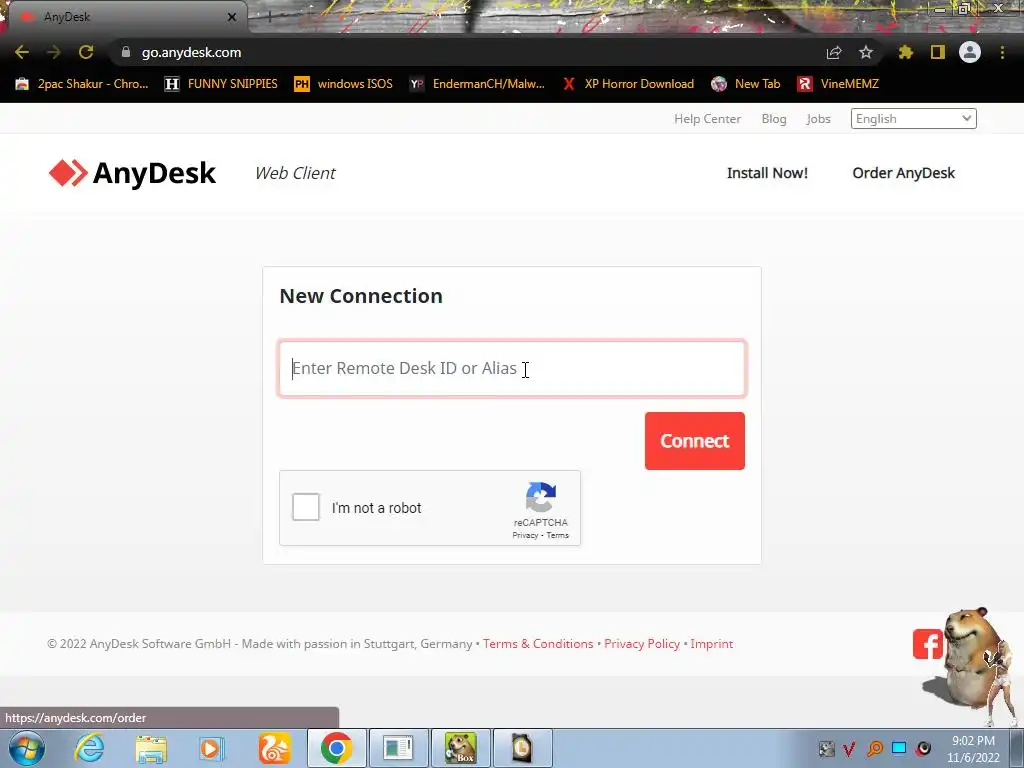Open the EndermanCH/Malw... bookmark
Viewport: 1024px width, 768px height.
(477, 84)
